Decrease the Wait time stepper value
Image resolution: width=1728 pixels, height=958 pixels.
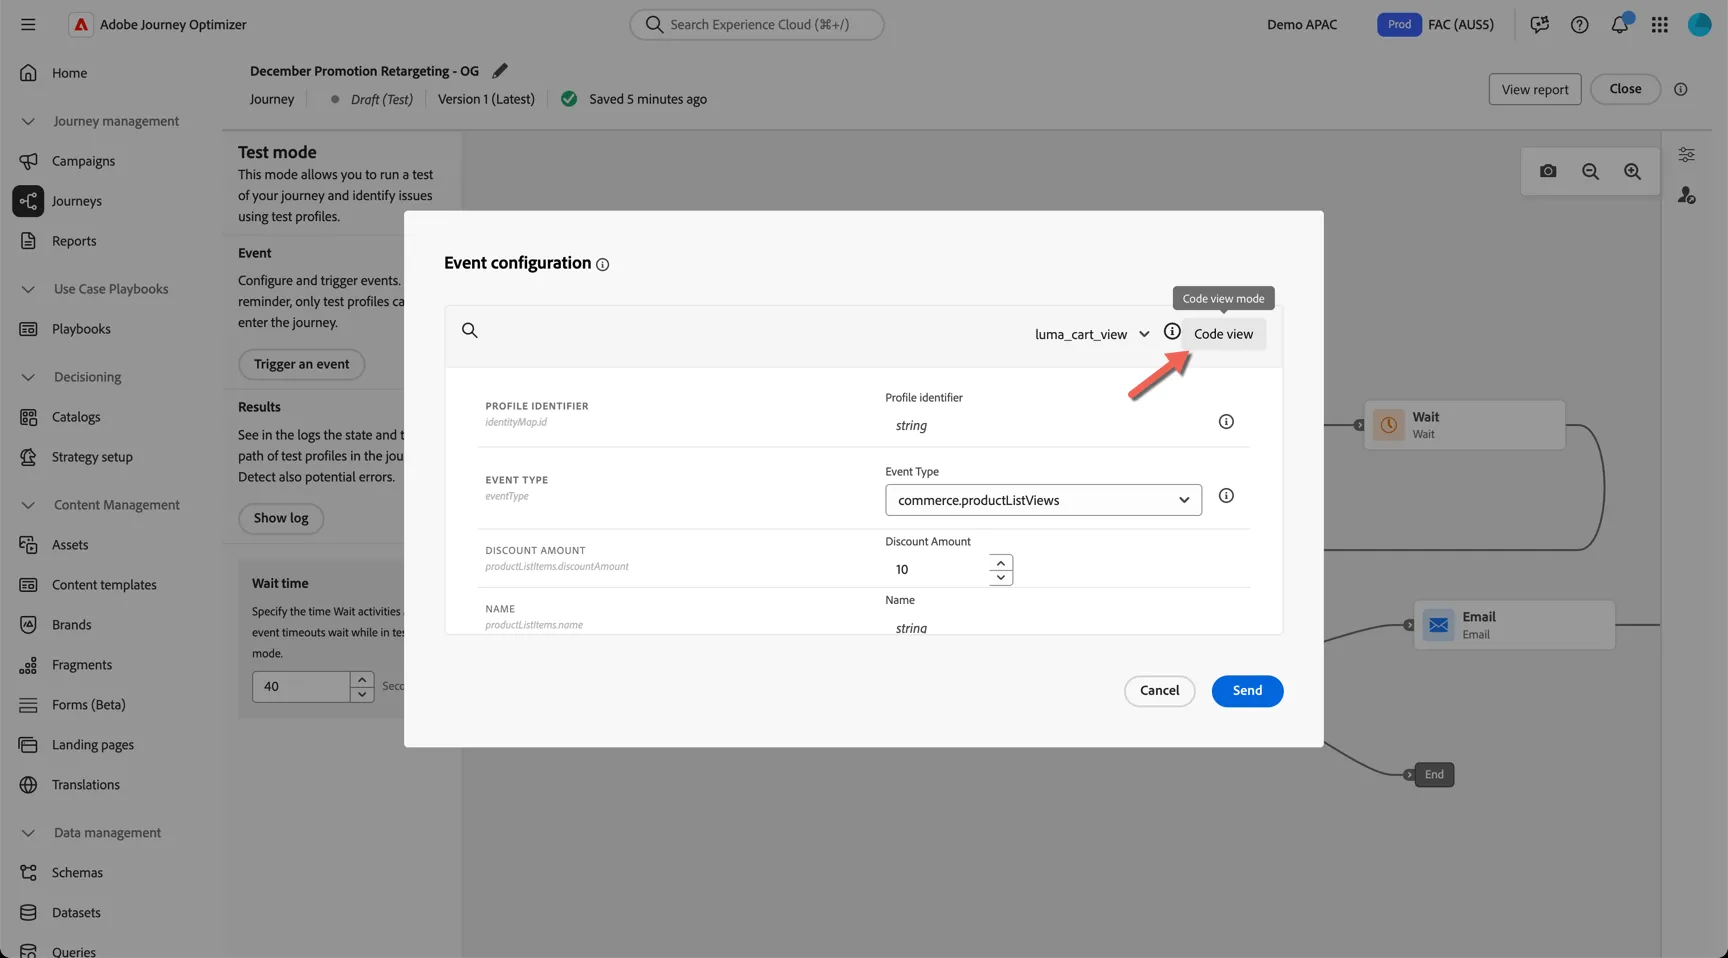[x=362, y=694]
